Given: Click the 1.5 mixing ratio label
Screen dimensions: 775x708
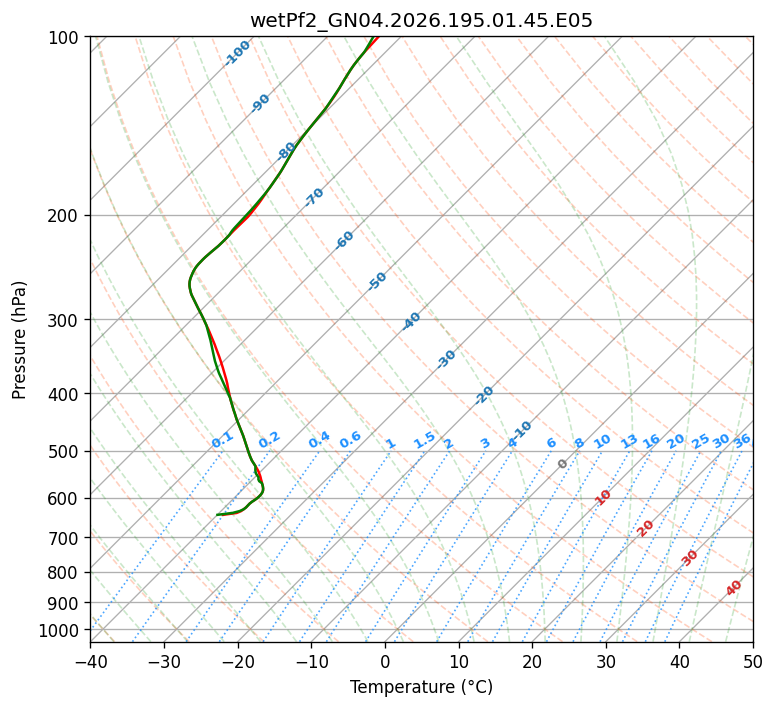Looking at the screenshot, I should pyautogui.click(x=425, y=440).
